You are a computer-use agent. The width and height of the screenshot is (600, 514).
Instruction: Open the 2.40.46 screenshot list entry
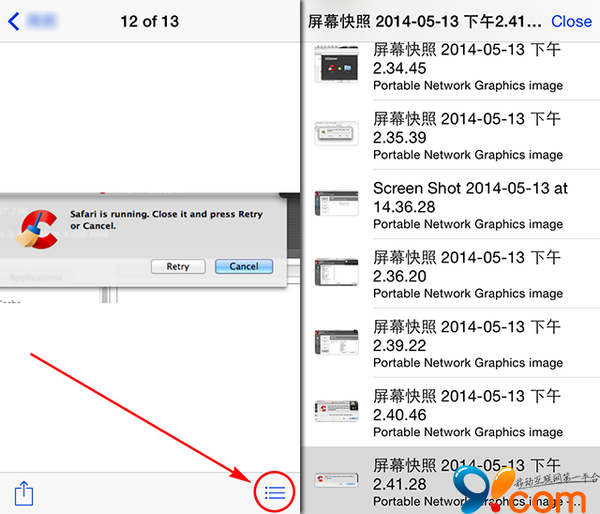point(451,412)
